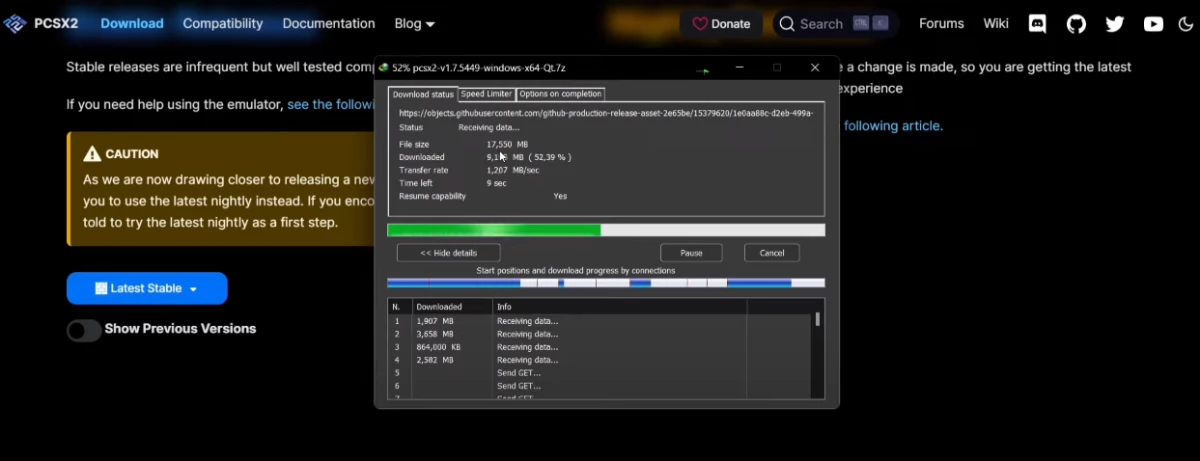This screenshot has height=461, width=1200.
Task: Close the download dialog window
Action: pyautogui.click(x=815, y=68)
